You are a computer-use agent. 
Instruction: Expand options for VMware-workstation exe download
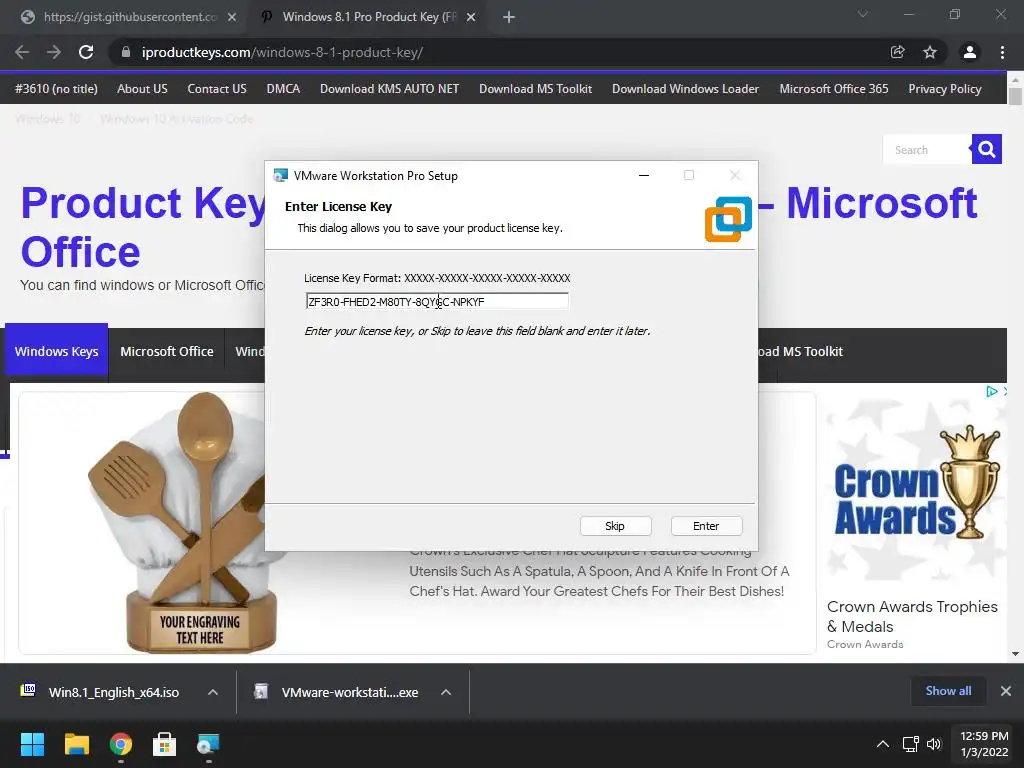point(446,692)
